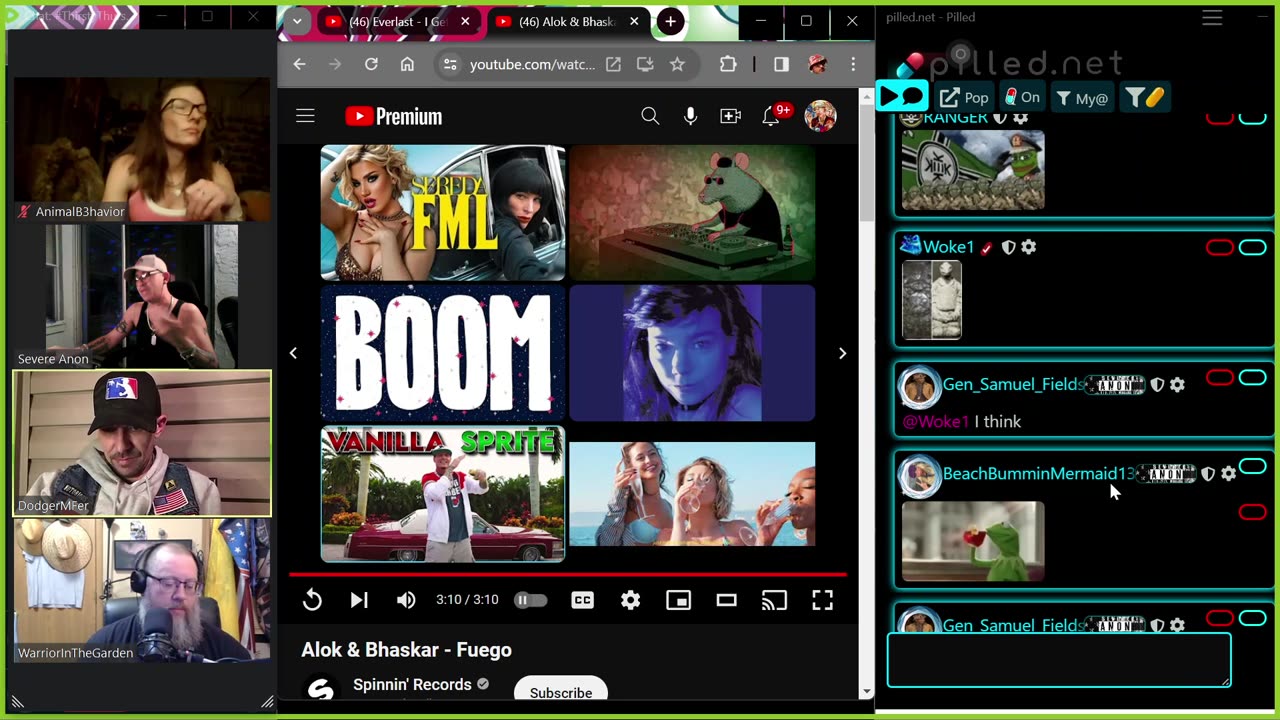Click the youtube.com address bar

[531, 64]
